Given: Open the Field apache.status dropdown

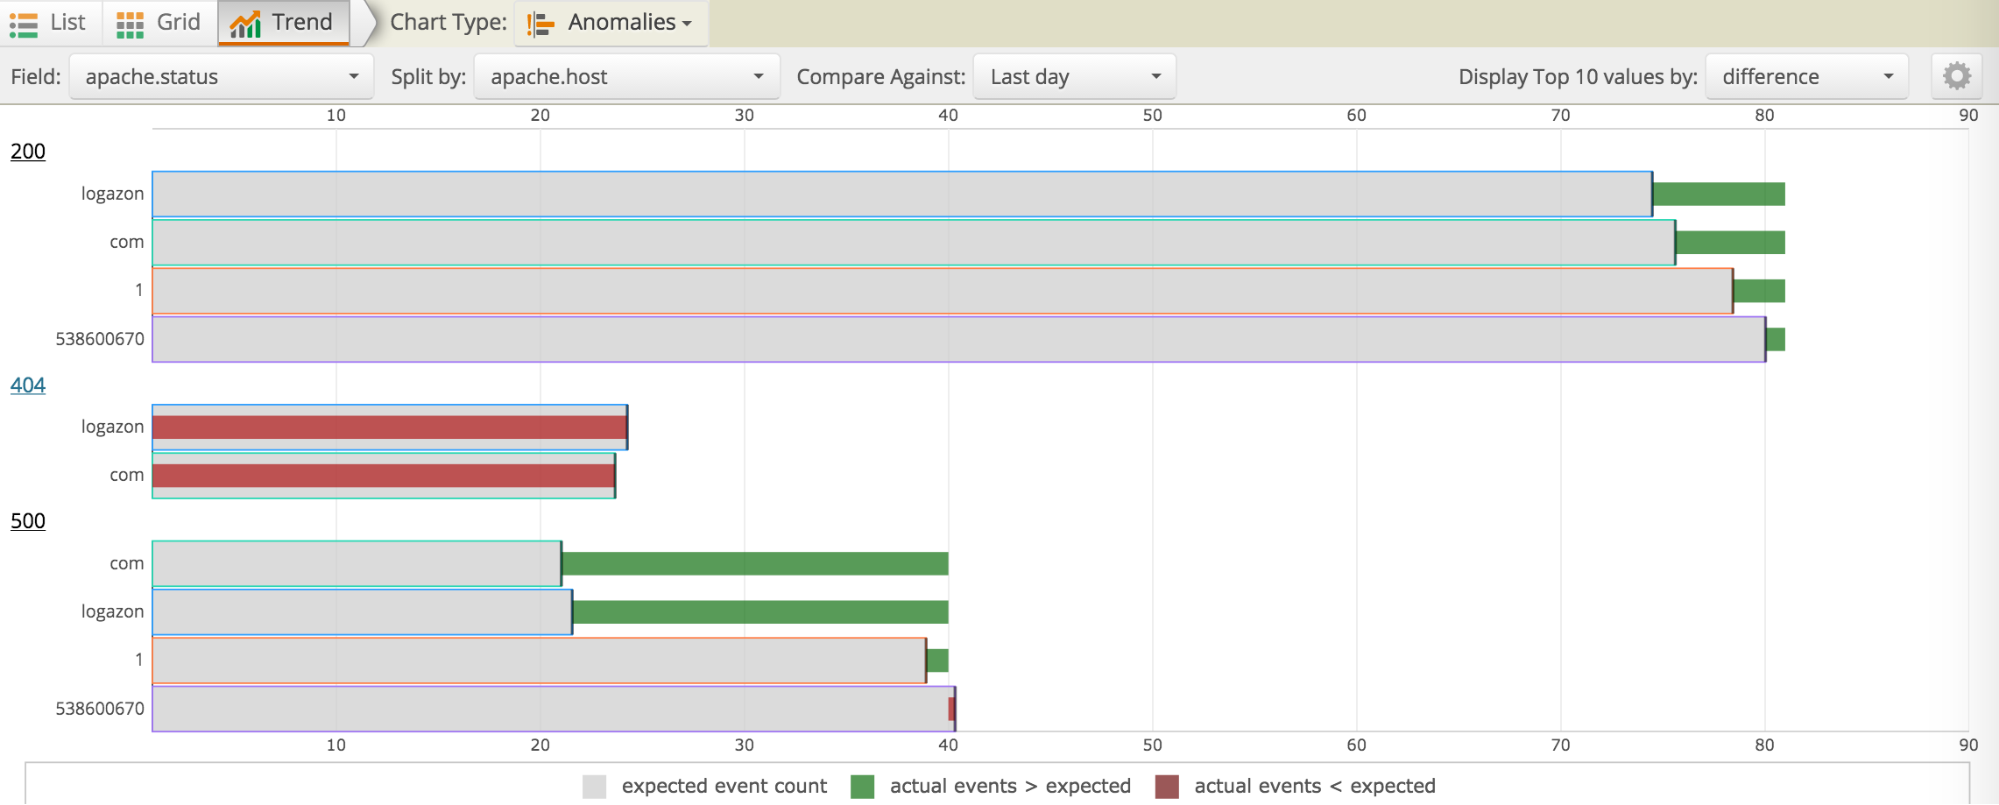Looking at the screenshot, I should click(x=221, y=77).
